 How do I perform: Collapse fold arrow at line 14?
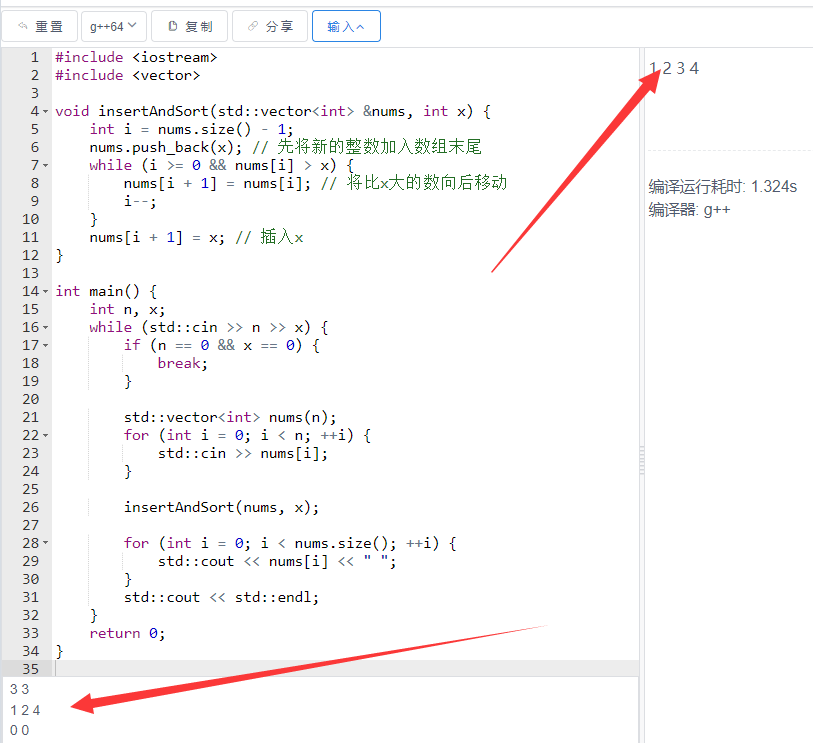coord(46,291)
